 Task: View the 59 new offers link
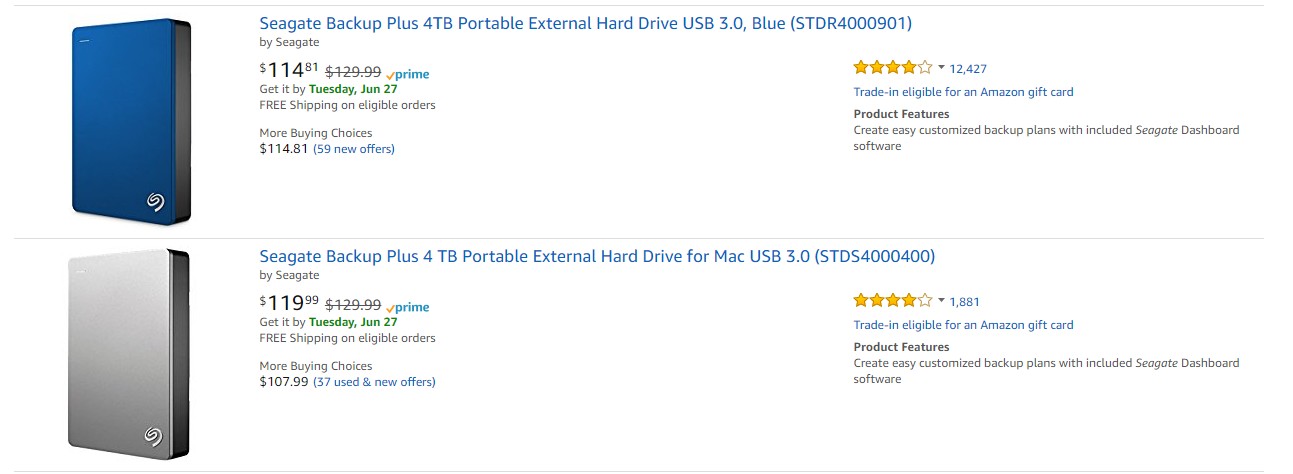click(354, 149)
